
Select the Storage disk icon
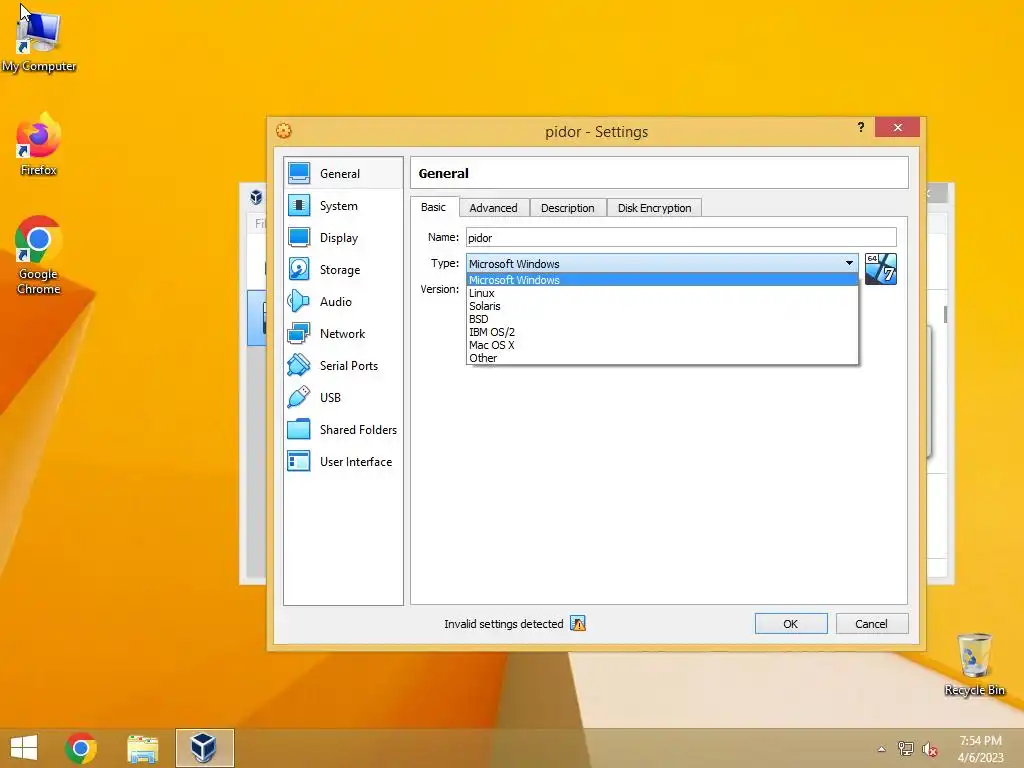coord(299,269)
